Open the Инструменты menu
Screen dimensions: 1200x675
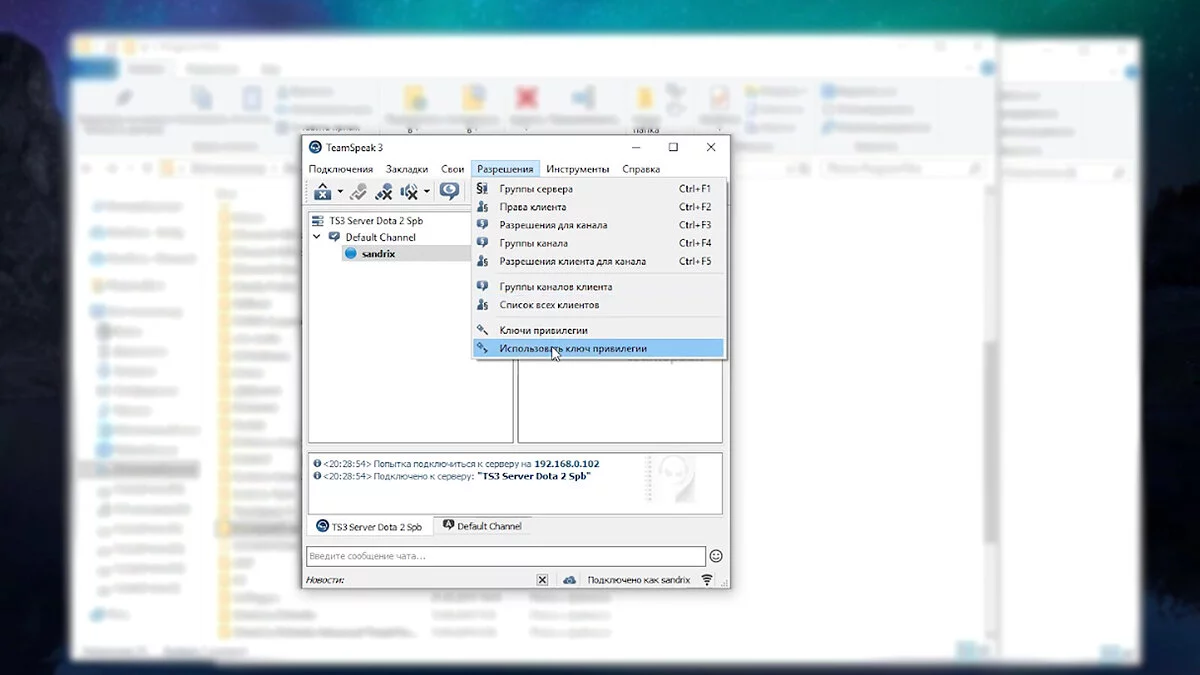pyautogui.click(x=577, y=169)
